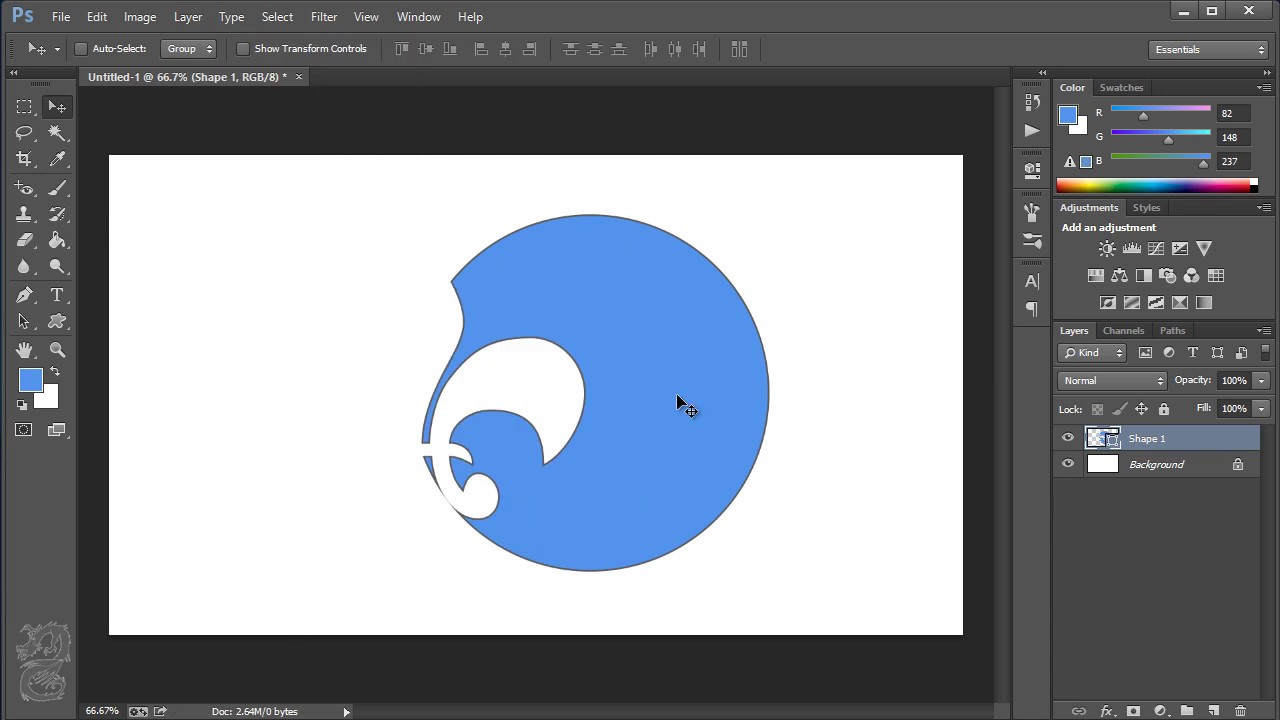Select the Rectangular Marquee tool
The width and height of the screenshot is (1280, 720).
tap(24, 107)
